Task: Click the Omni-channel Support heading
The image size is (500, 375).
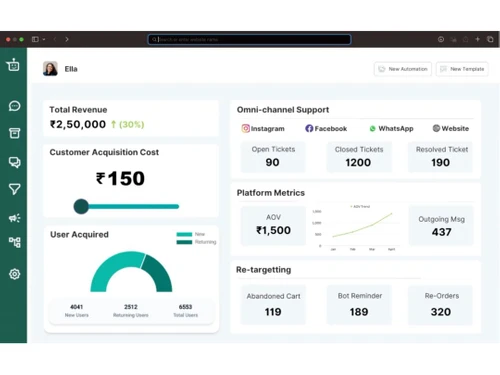Action: pyautogui.click(x=283, y=110)
